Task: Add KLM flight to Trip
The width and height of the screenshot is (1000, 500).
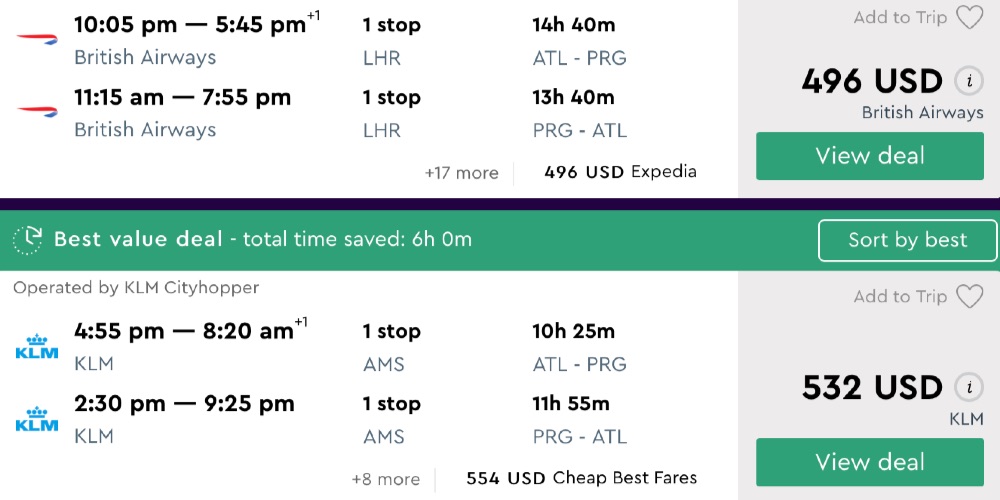Action: (x=900, y=296)
